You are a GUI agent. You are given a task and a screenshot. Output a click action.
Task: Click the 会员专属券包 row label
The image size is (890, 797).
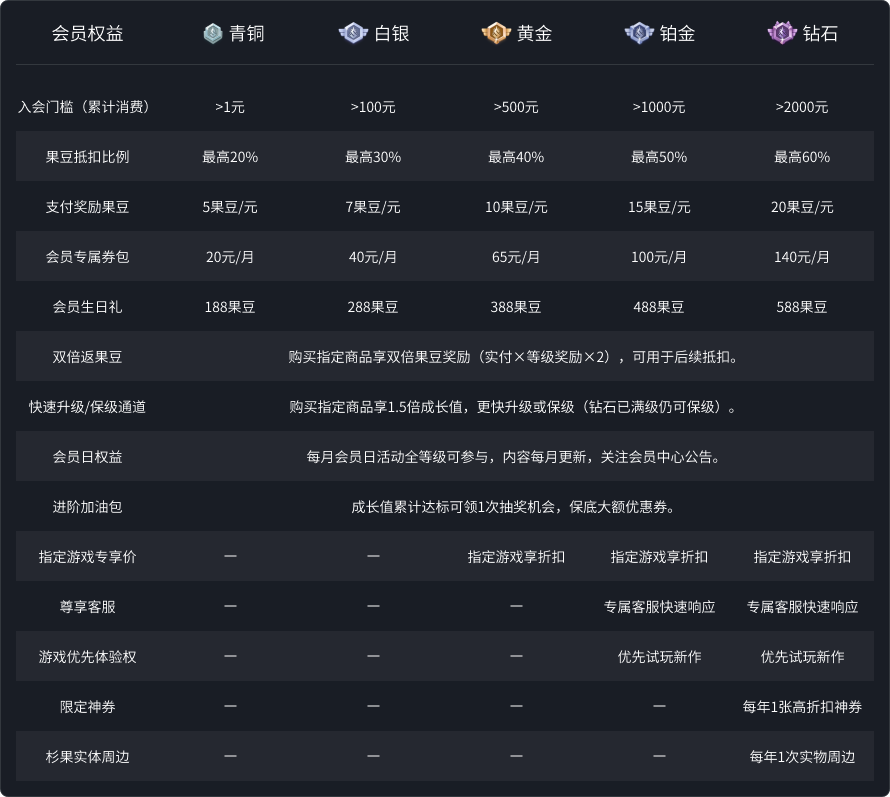[x=87, y=257]
